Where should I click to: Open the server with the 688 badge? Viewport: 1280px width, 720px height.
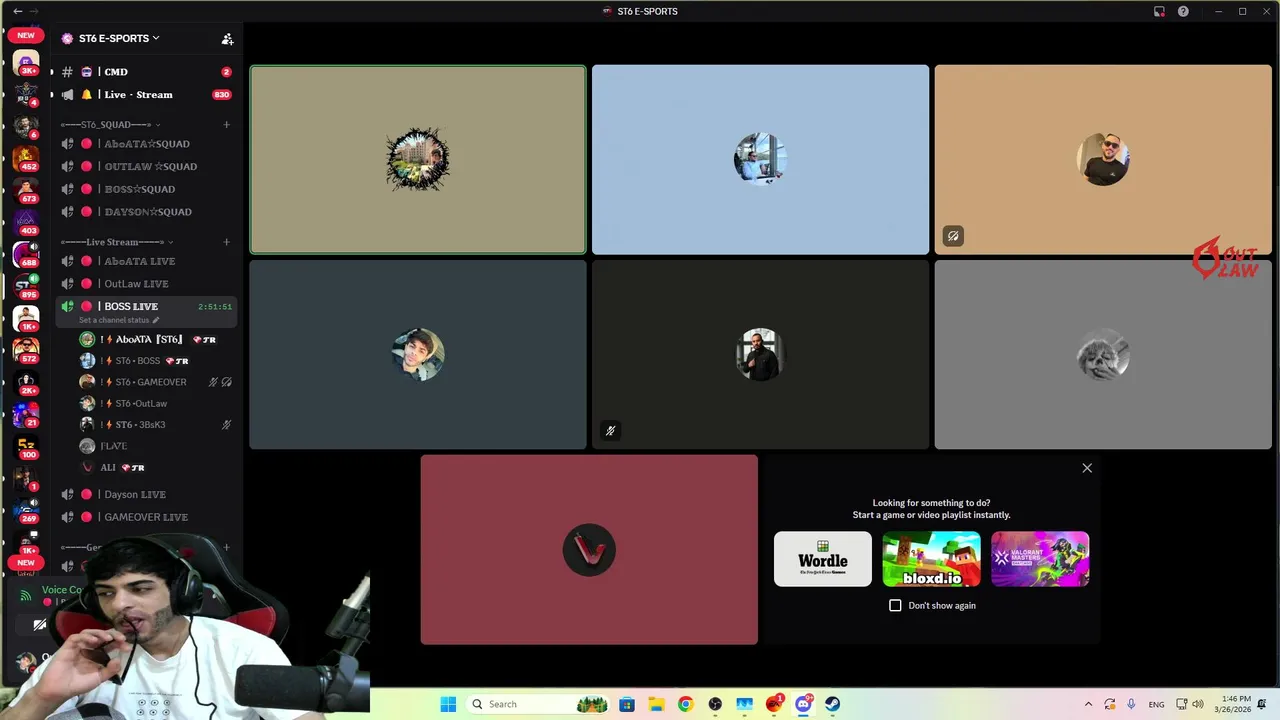point(26,254)
